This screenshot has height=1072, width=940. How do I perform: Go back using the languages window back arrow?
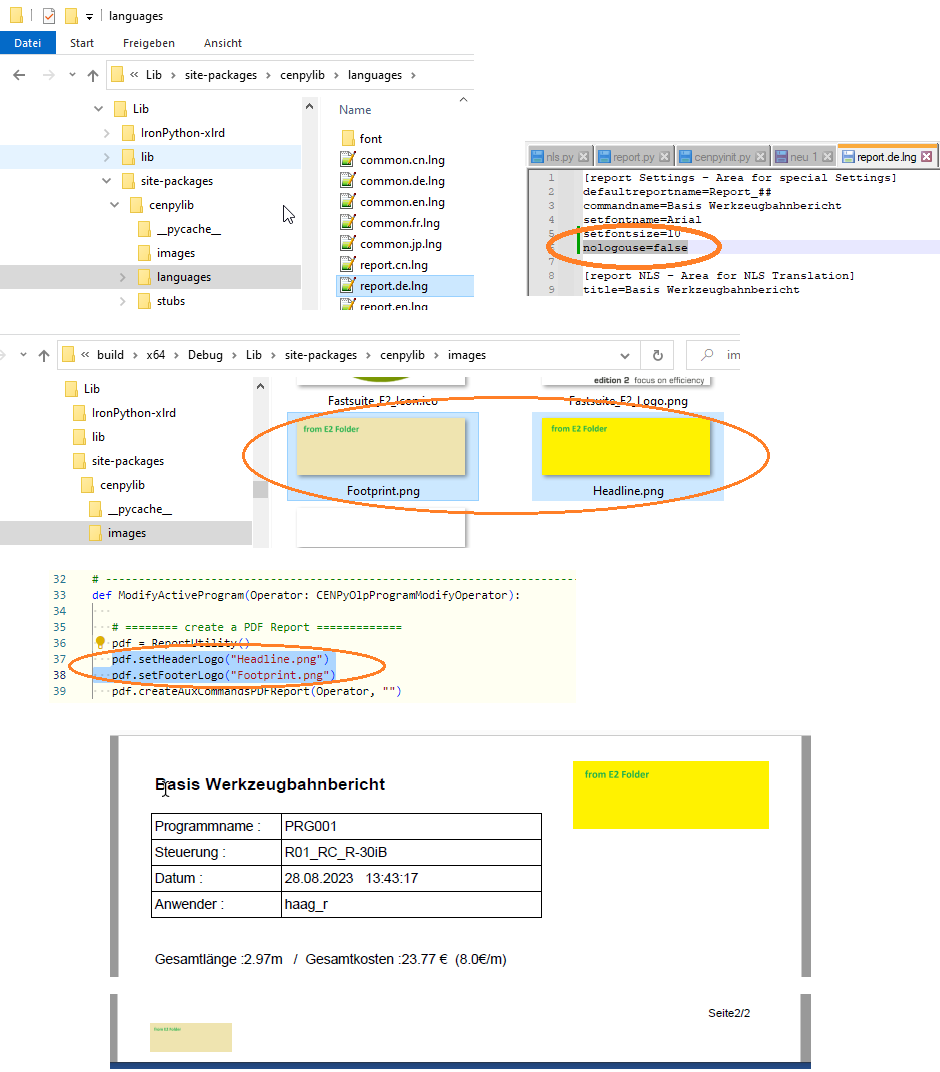pos(19,75)
